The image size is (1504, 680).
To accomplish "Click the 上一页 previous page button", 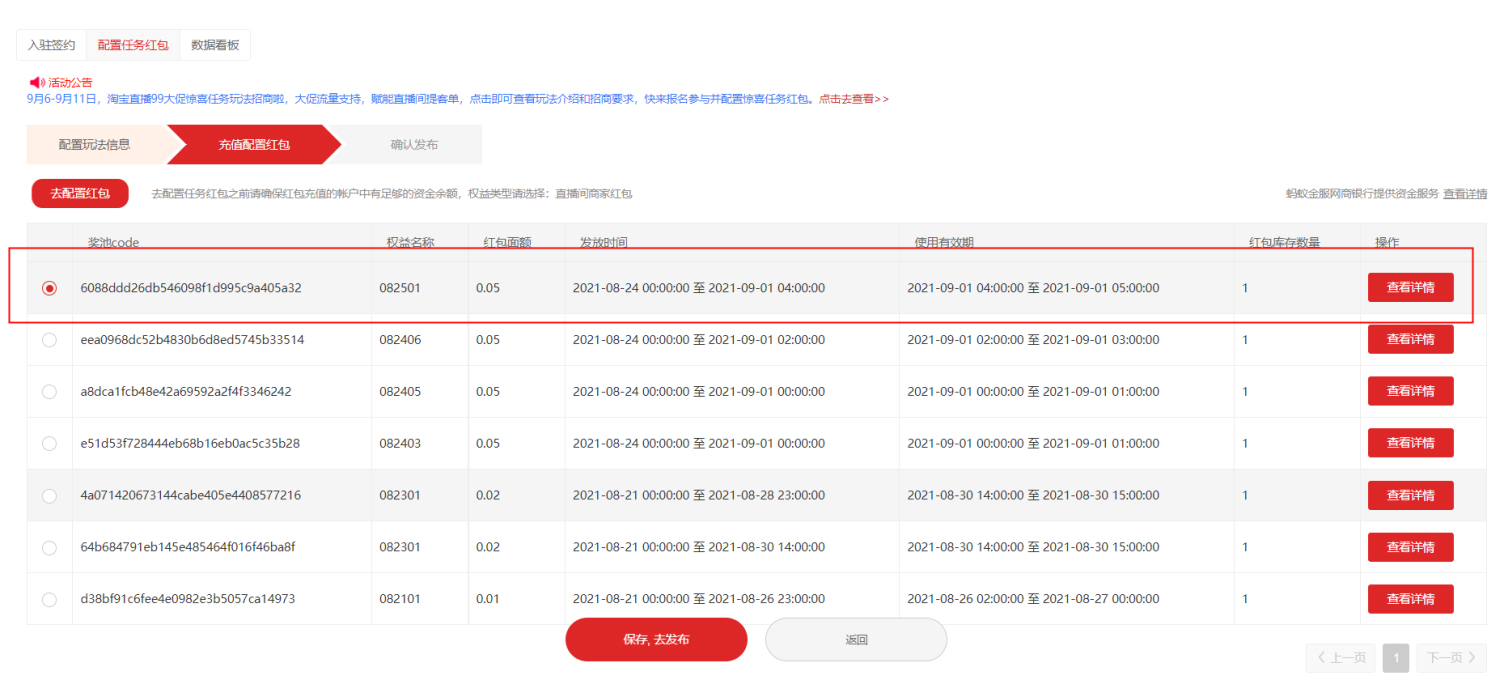I will pos(1341,657).
